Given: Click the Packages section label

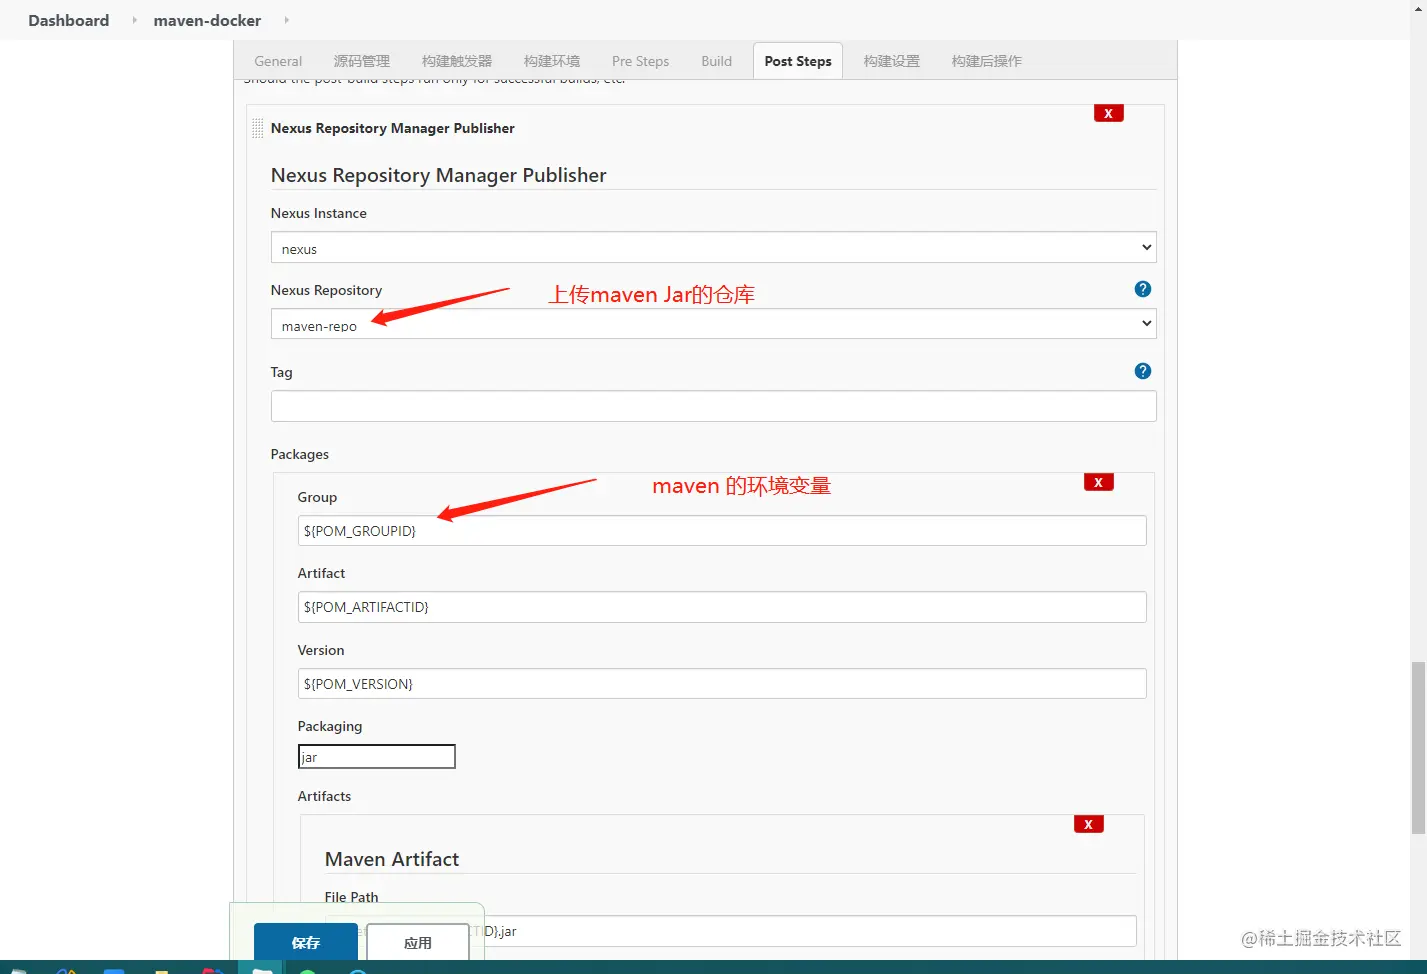Looking at the screenshot, I should (x=300, y=454).
